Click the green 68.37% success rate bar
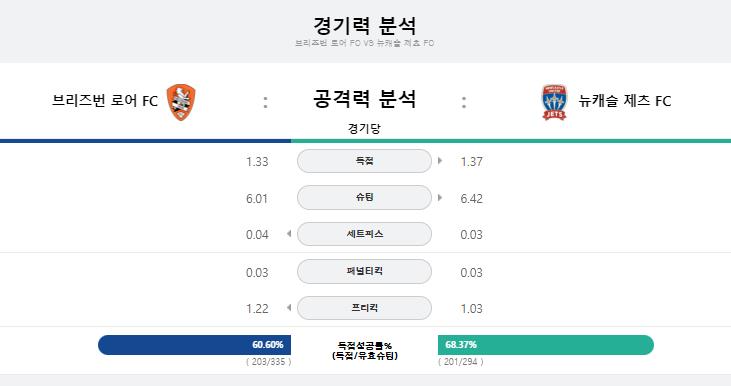 point(546,345)
